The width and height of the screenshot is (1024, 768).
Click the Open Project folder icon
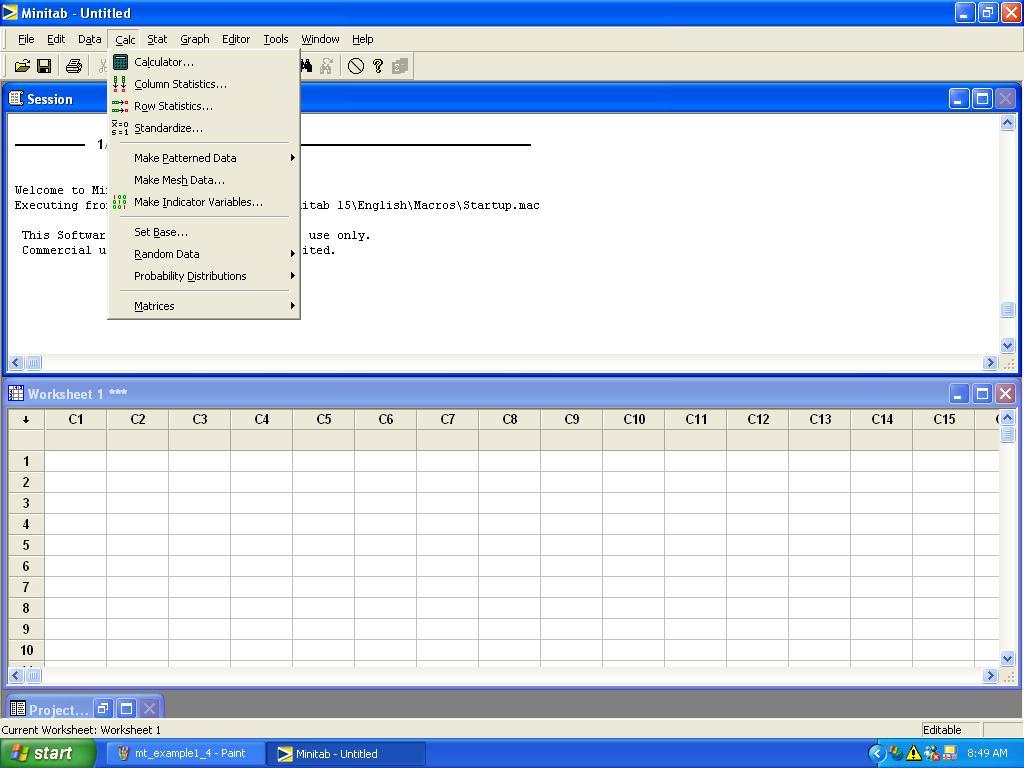tap(22, 66)
